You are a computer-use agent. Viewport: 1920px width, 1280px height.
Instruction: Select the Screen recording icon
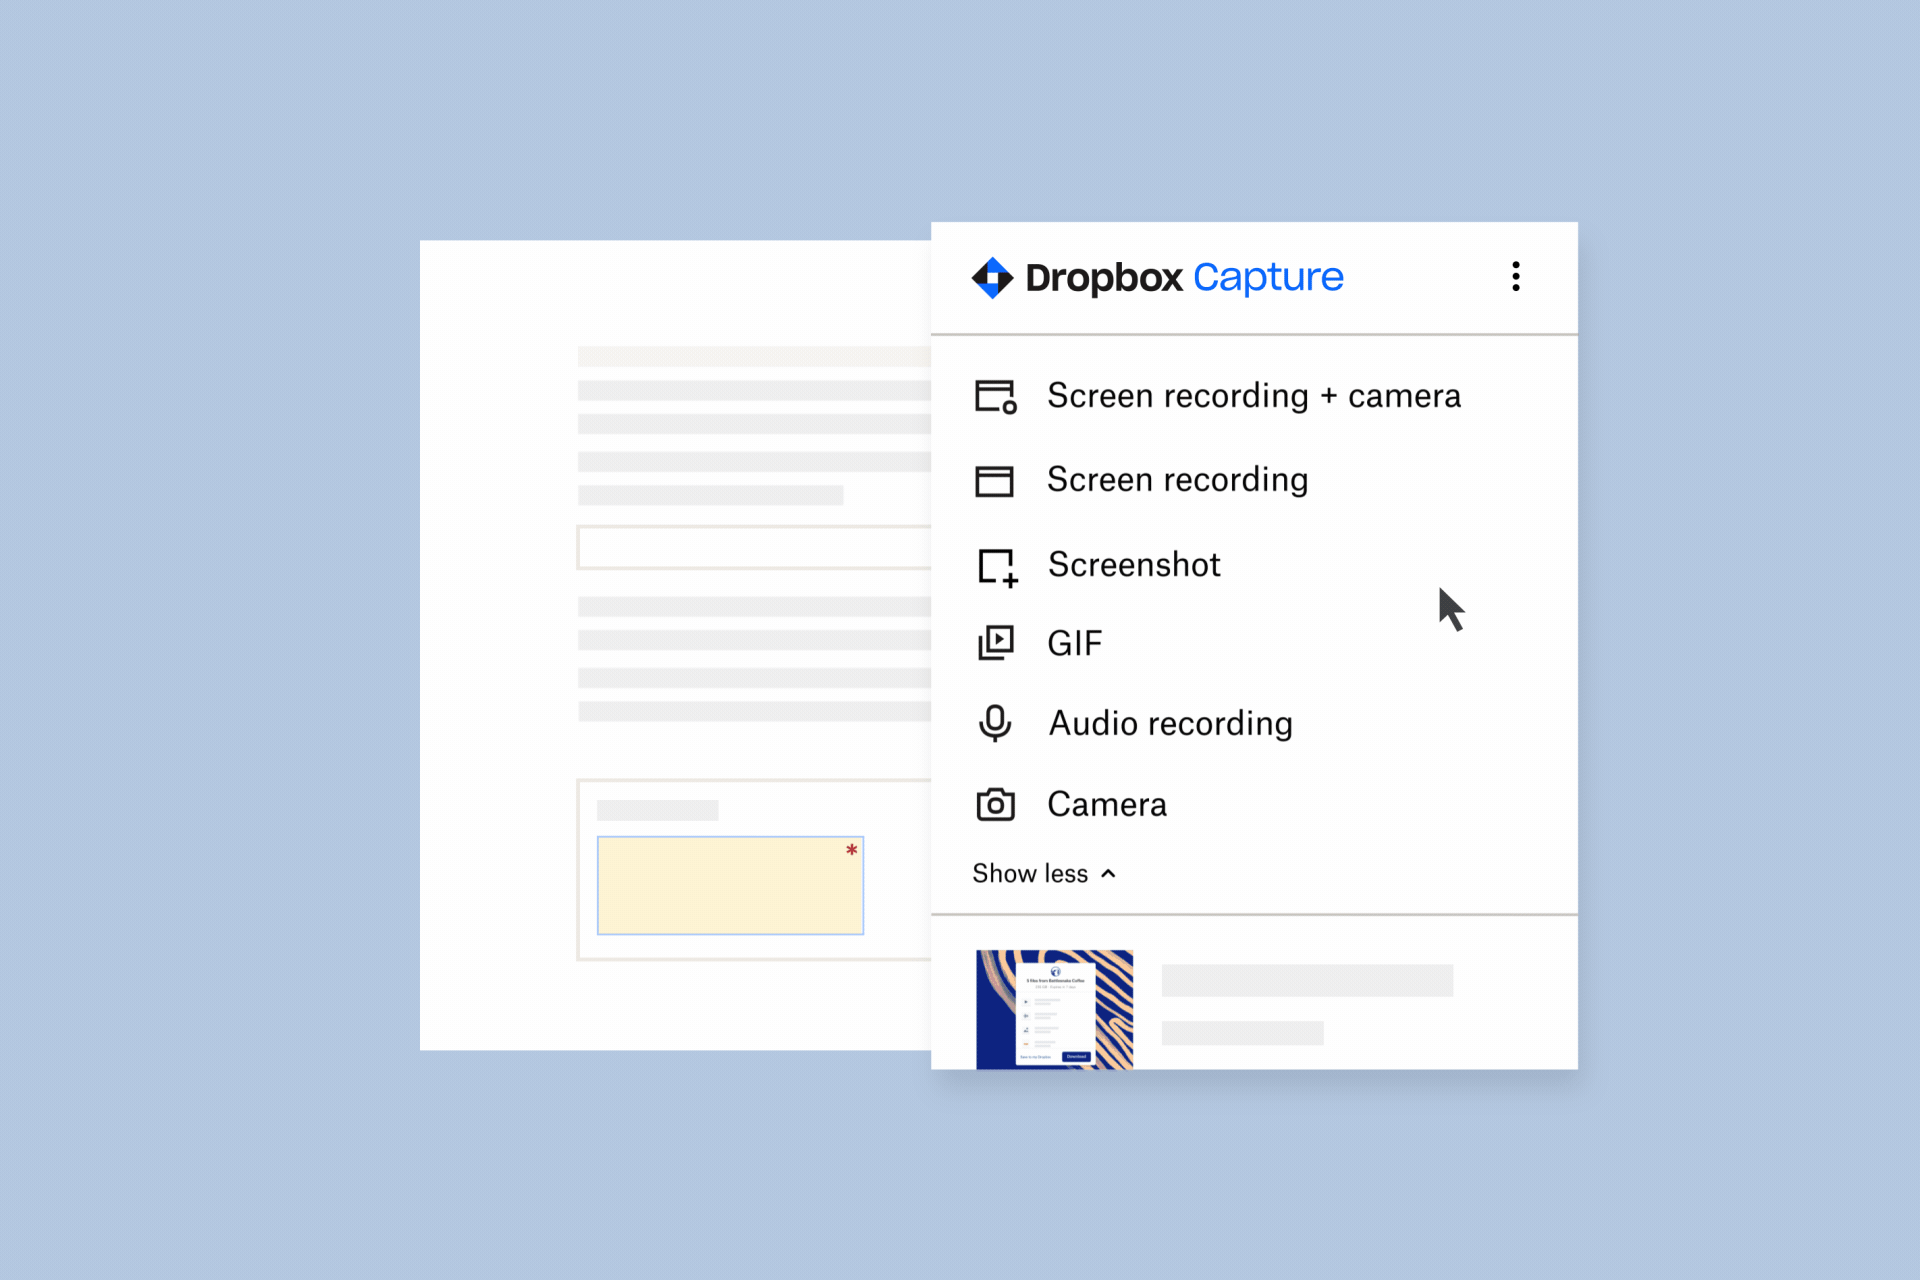click(x=996, y=479)
